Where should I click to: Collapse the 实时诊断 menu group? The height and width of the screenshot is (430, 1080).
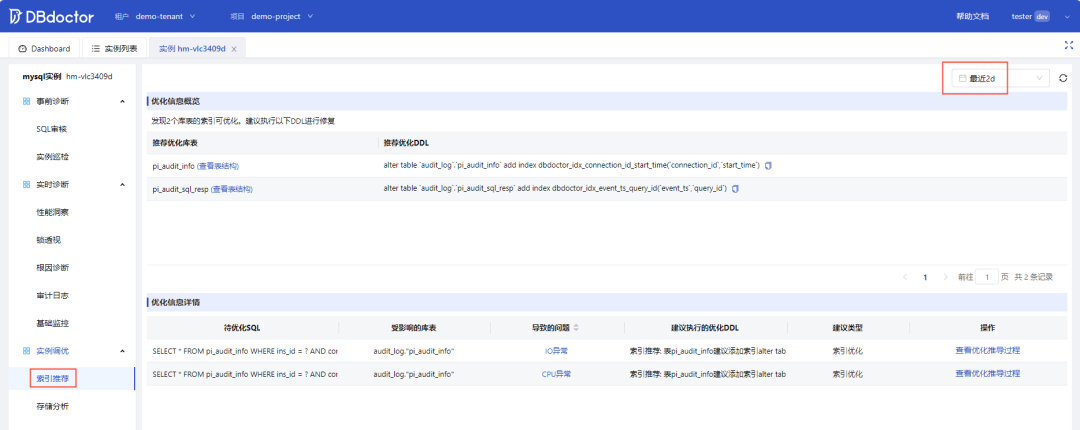pos(123,185)
